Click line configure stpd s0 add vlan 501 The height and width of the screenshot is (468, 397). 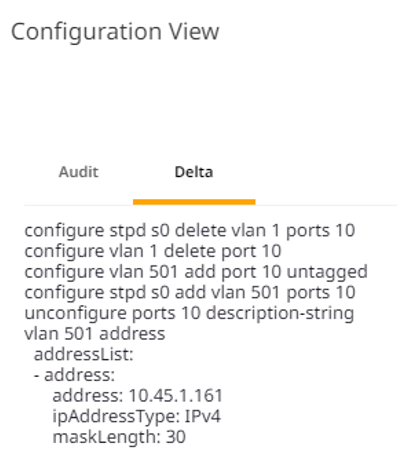[190, 292]
